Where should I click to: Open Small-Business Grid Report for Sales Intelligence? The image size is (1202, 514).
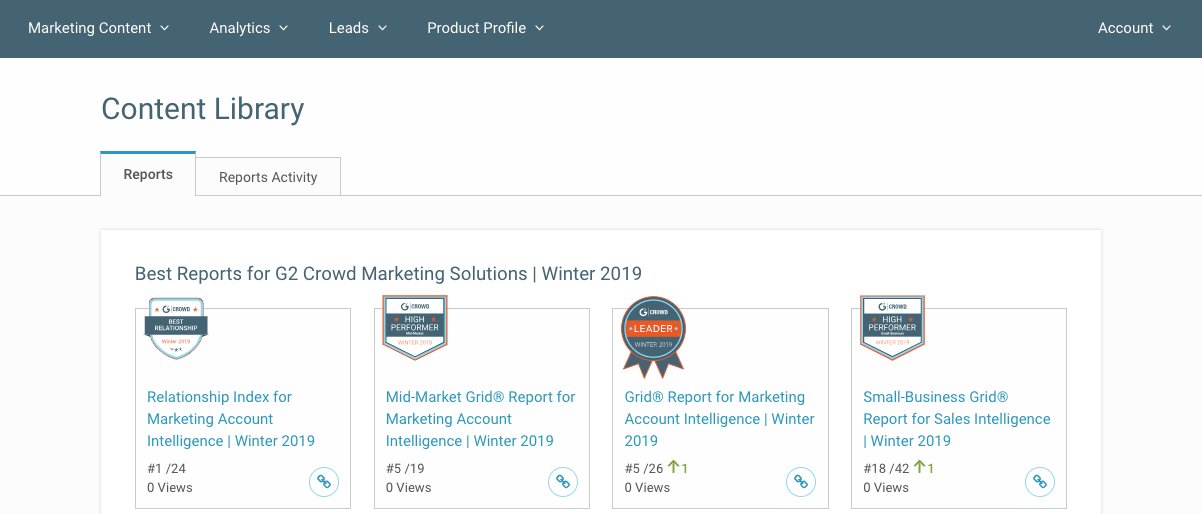click(x=957, y=419)
